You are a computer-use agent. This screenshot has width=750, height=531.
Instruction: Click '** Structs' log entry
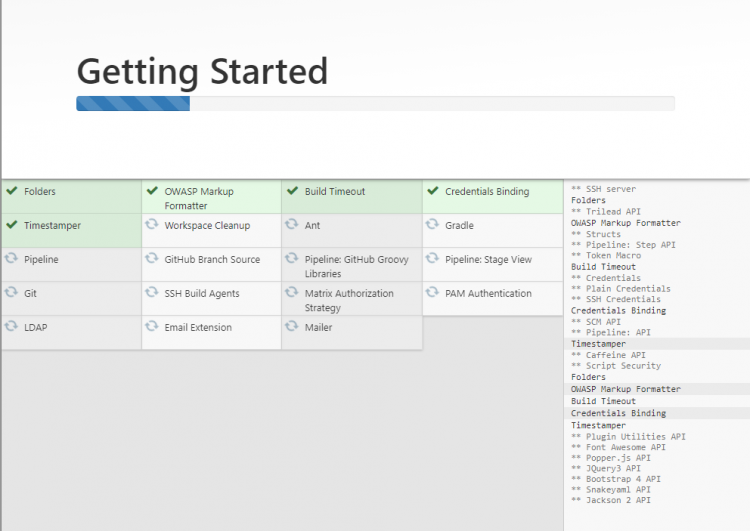(x=596, y=234)
